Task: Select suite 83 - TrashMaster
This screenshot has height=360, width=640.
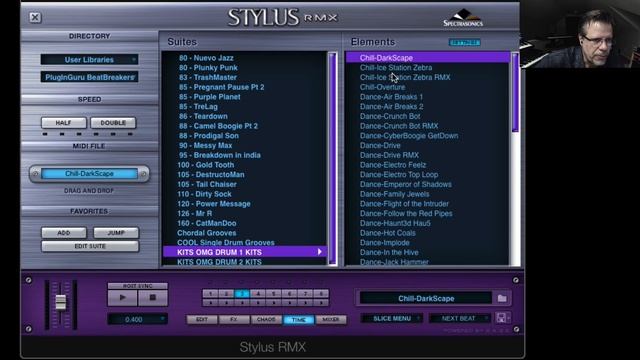Action: (208, 78)
